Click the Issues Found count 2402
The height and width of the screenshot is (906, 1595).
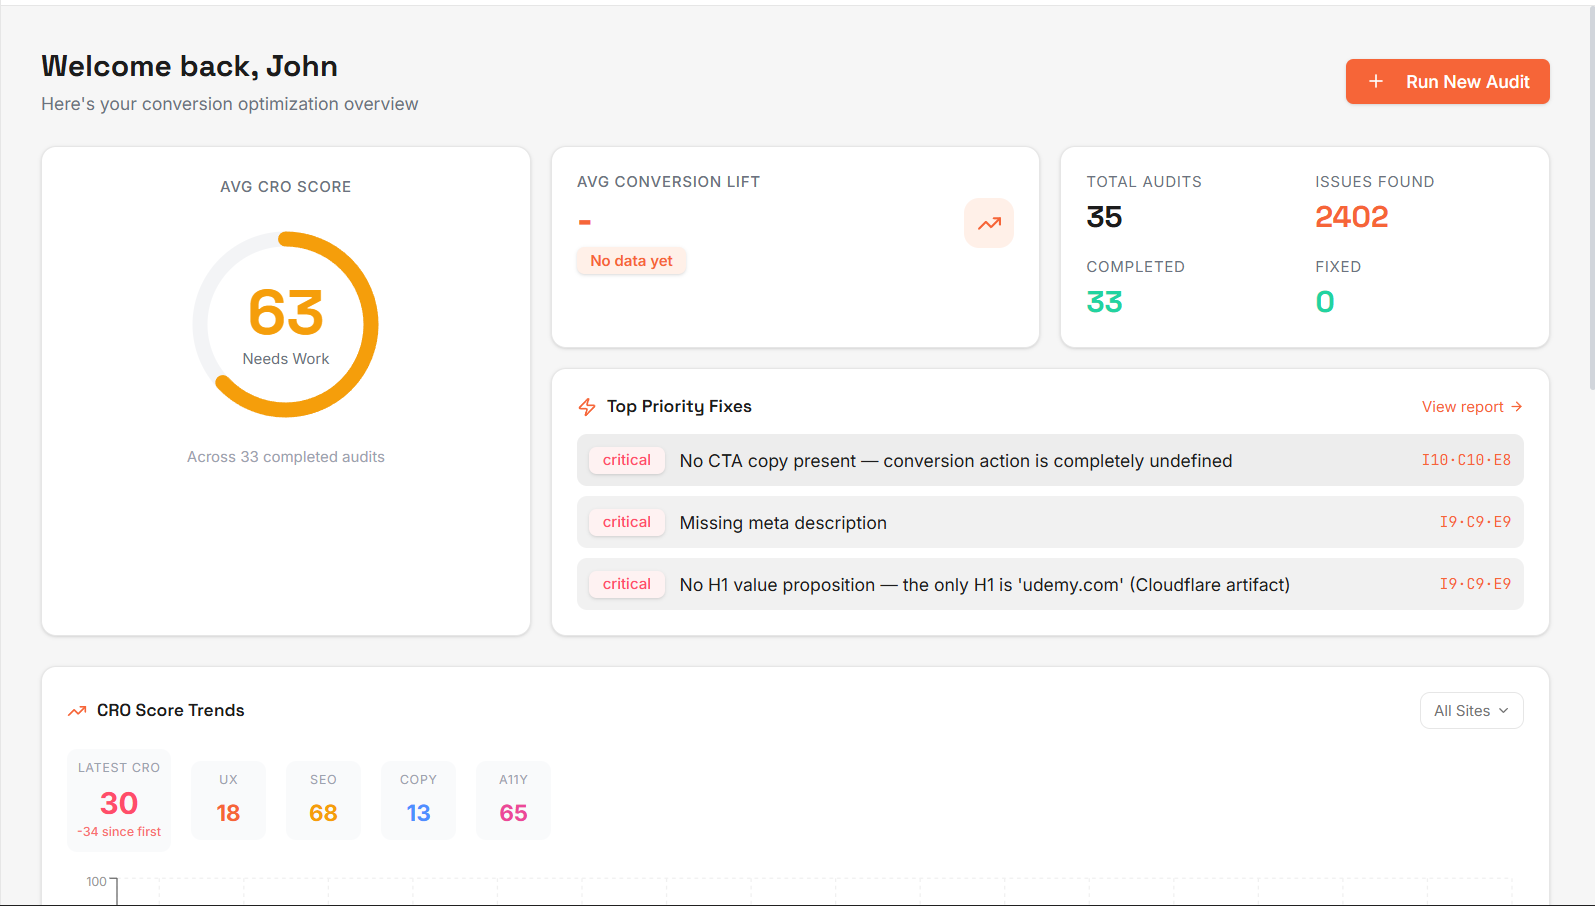pos(1351,217)
